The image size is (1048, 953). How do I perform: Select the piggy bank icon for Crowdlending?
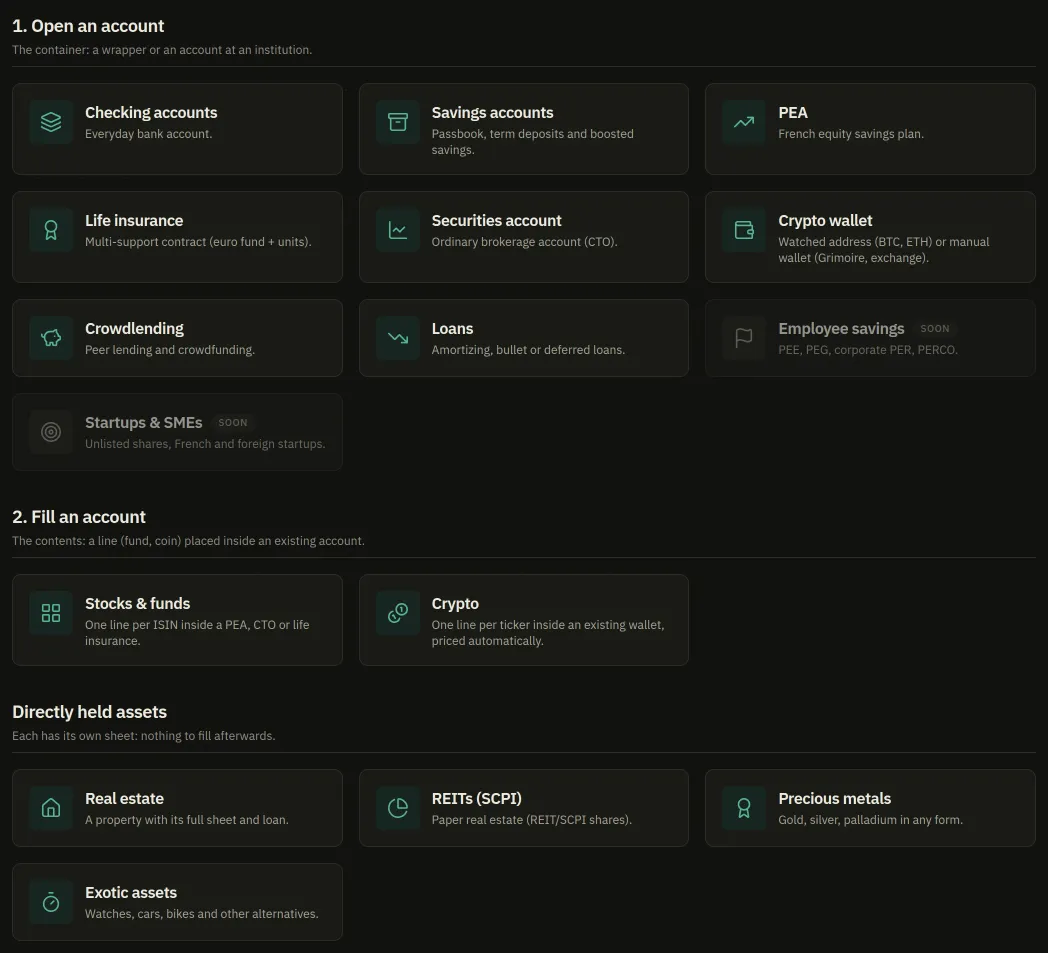pyautogui.click(x=51, y=338)
